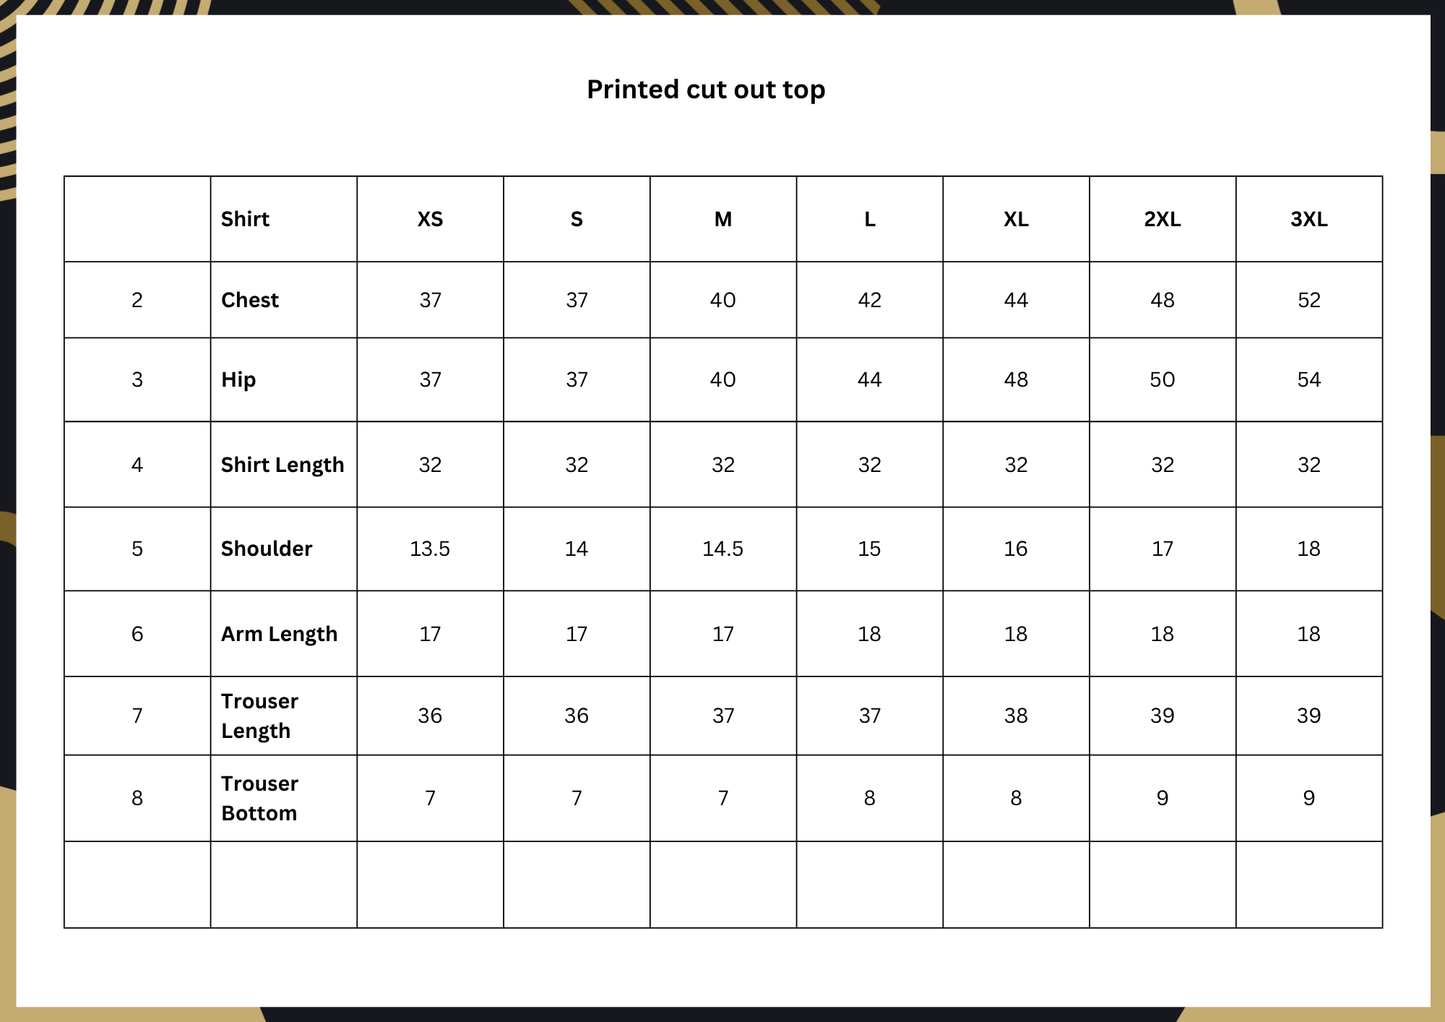1445x1022 pixels.
Task: Click the Chest row label
Action: [250, 300]
